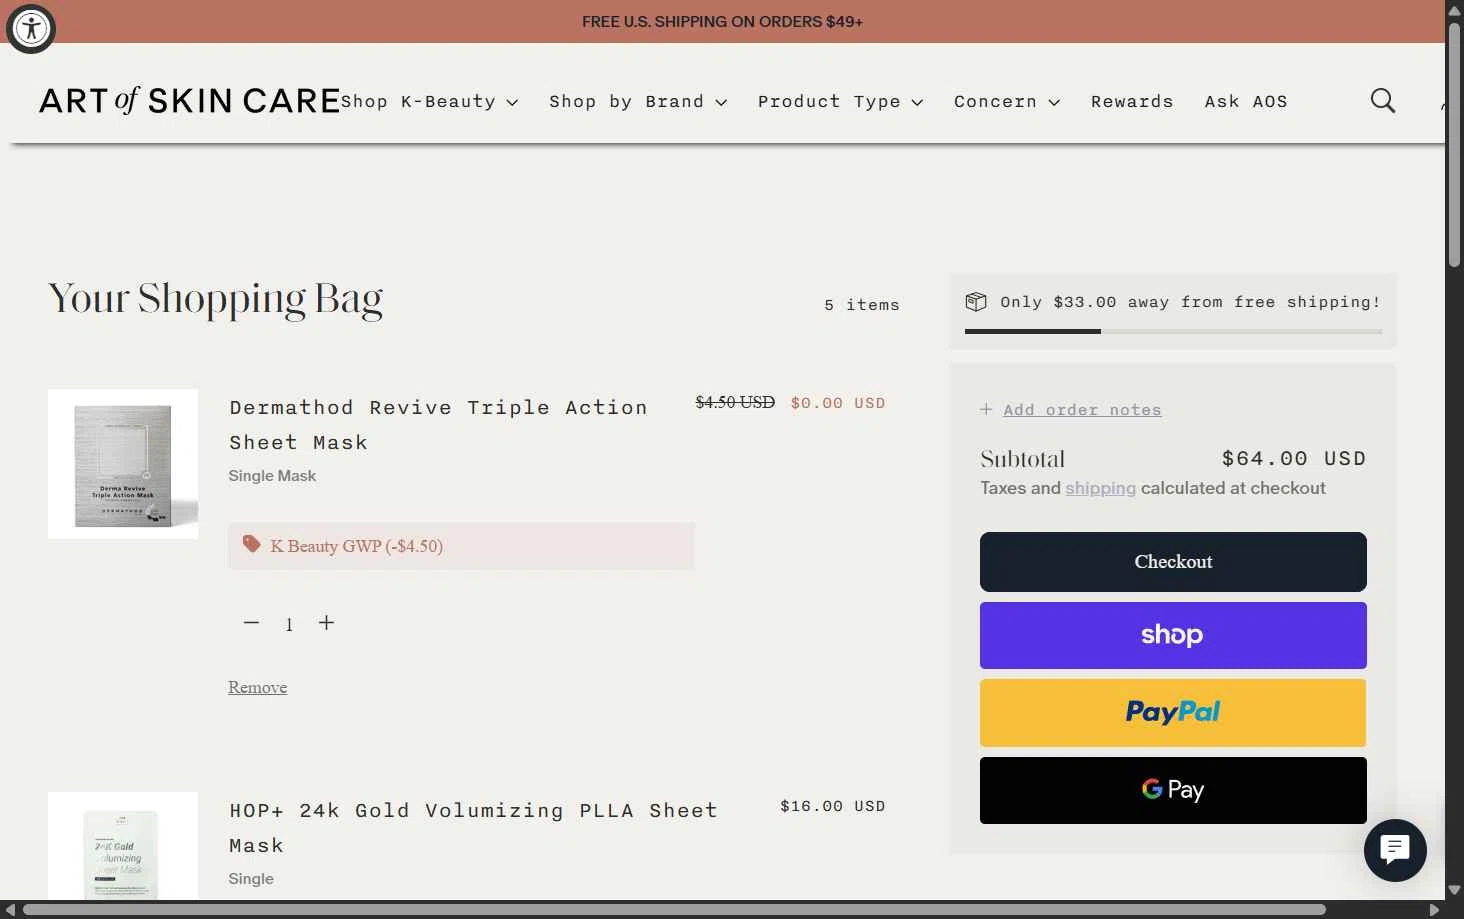Click the scroll left arrow
1464x919 pixels.
pos(10,910)
